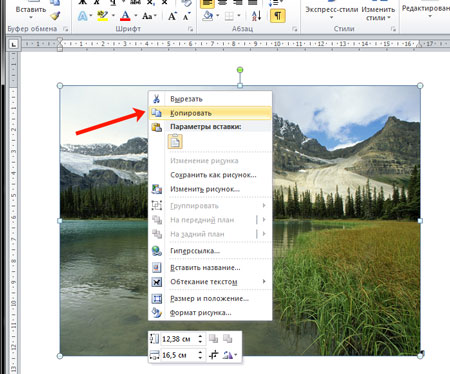This screenshot has height=374, width=450.
Task: Launch the Буфер обмена dialog launcher
Action: coord(66,29)
